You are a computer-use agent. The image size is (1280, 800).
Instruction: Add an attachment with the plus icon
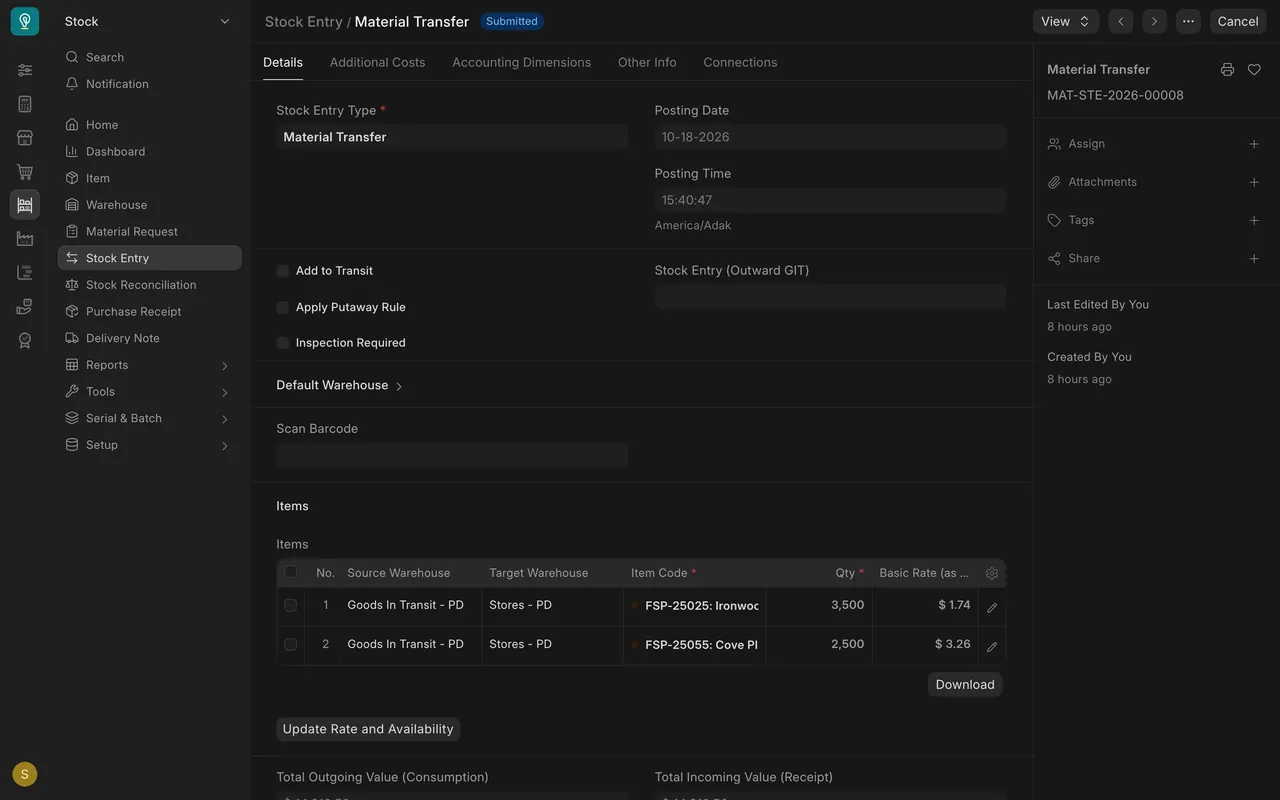1254,182
